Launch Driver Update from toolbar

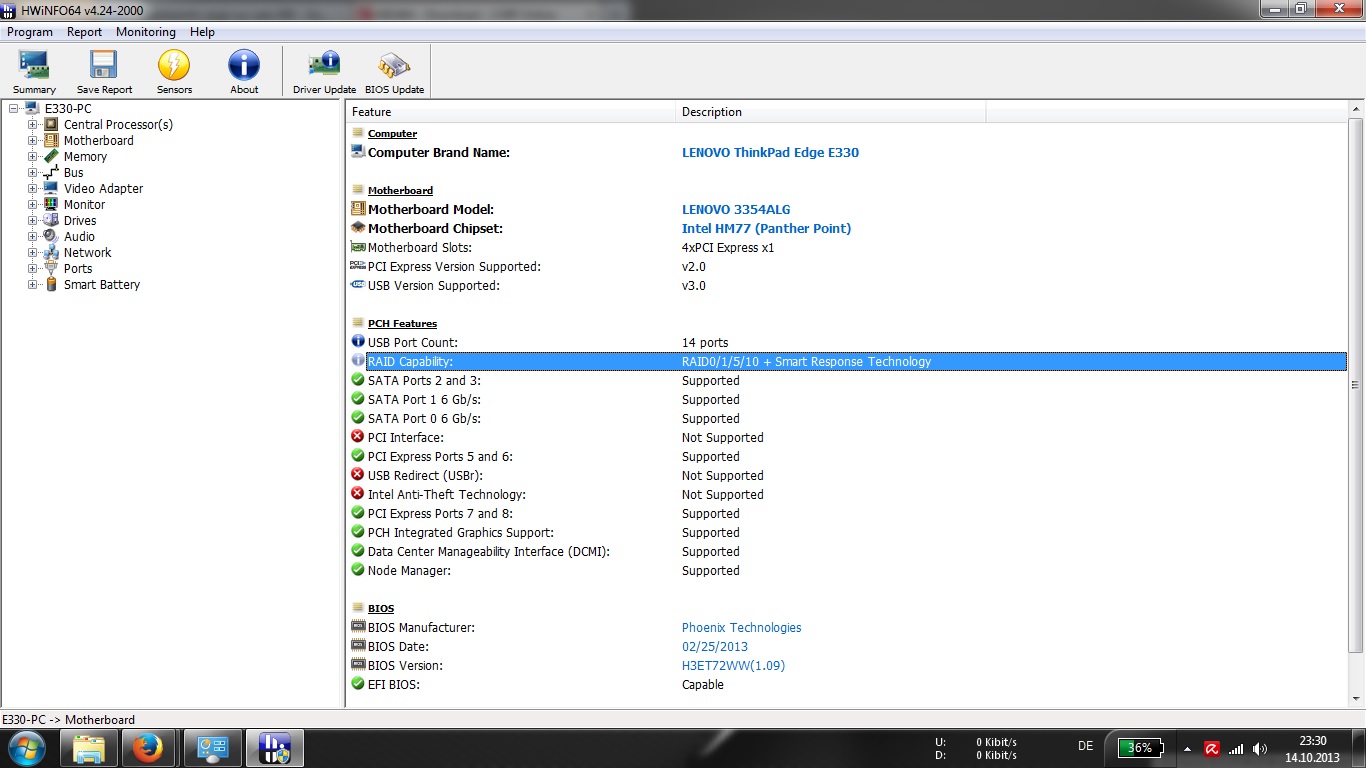coord(324,72)
